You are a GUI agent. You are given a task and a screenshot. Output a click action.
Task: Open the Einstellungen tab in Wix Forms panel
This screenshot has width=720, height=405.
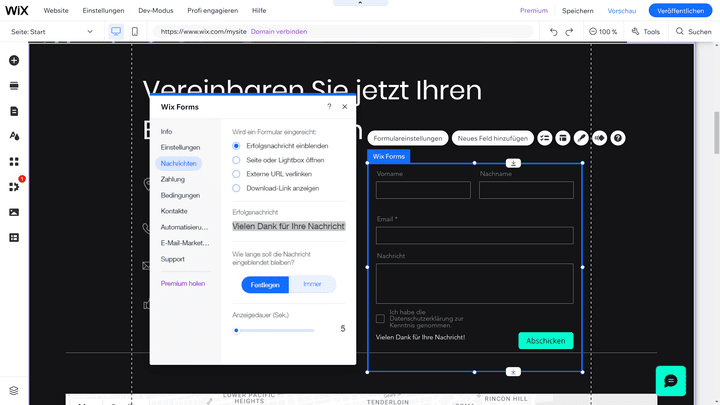pyautogui.click(x=180, y=147)
